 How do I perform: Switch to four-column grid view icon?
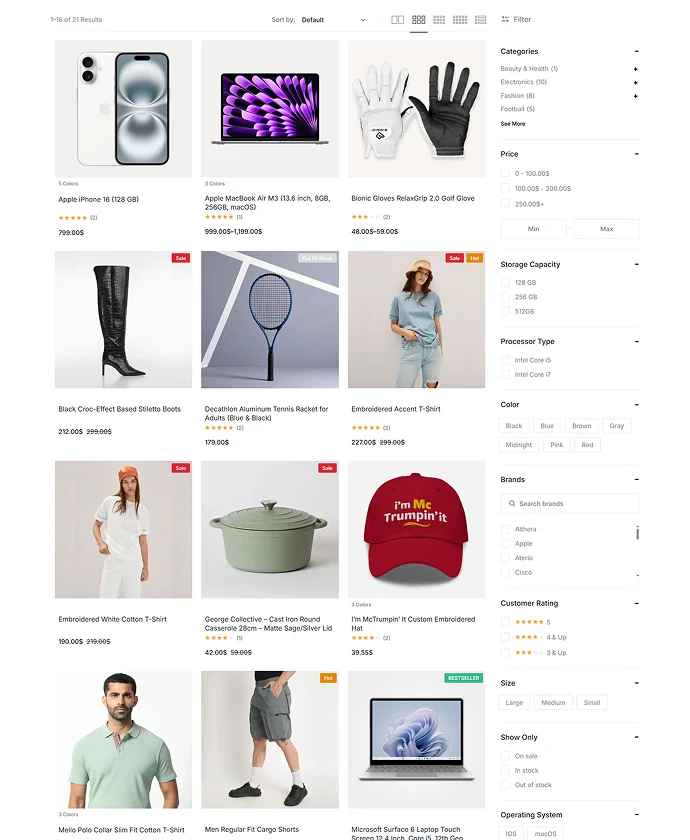point(439,20)
